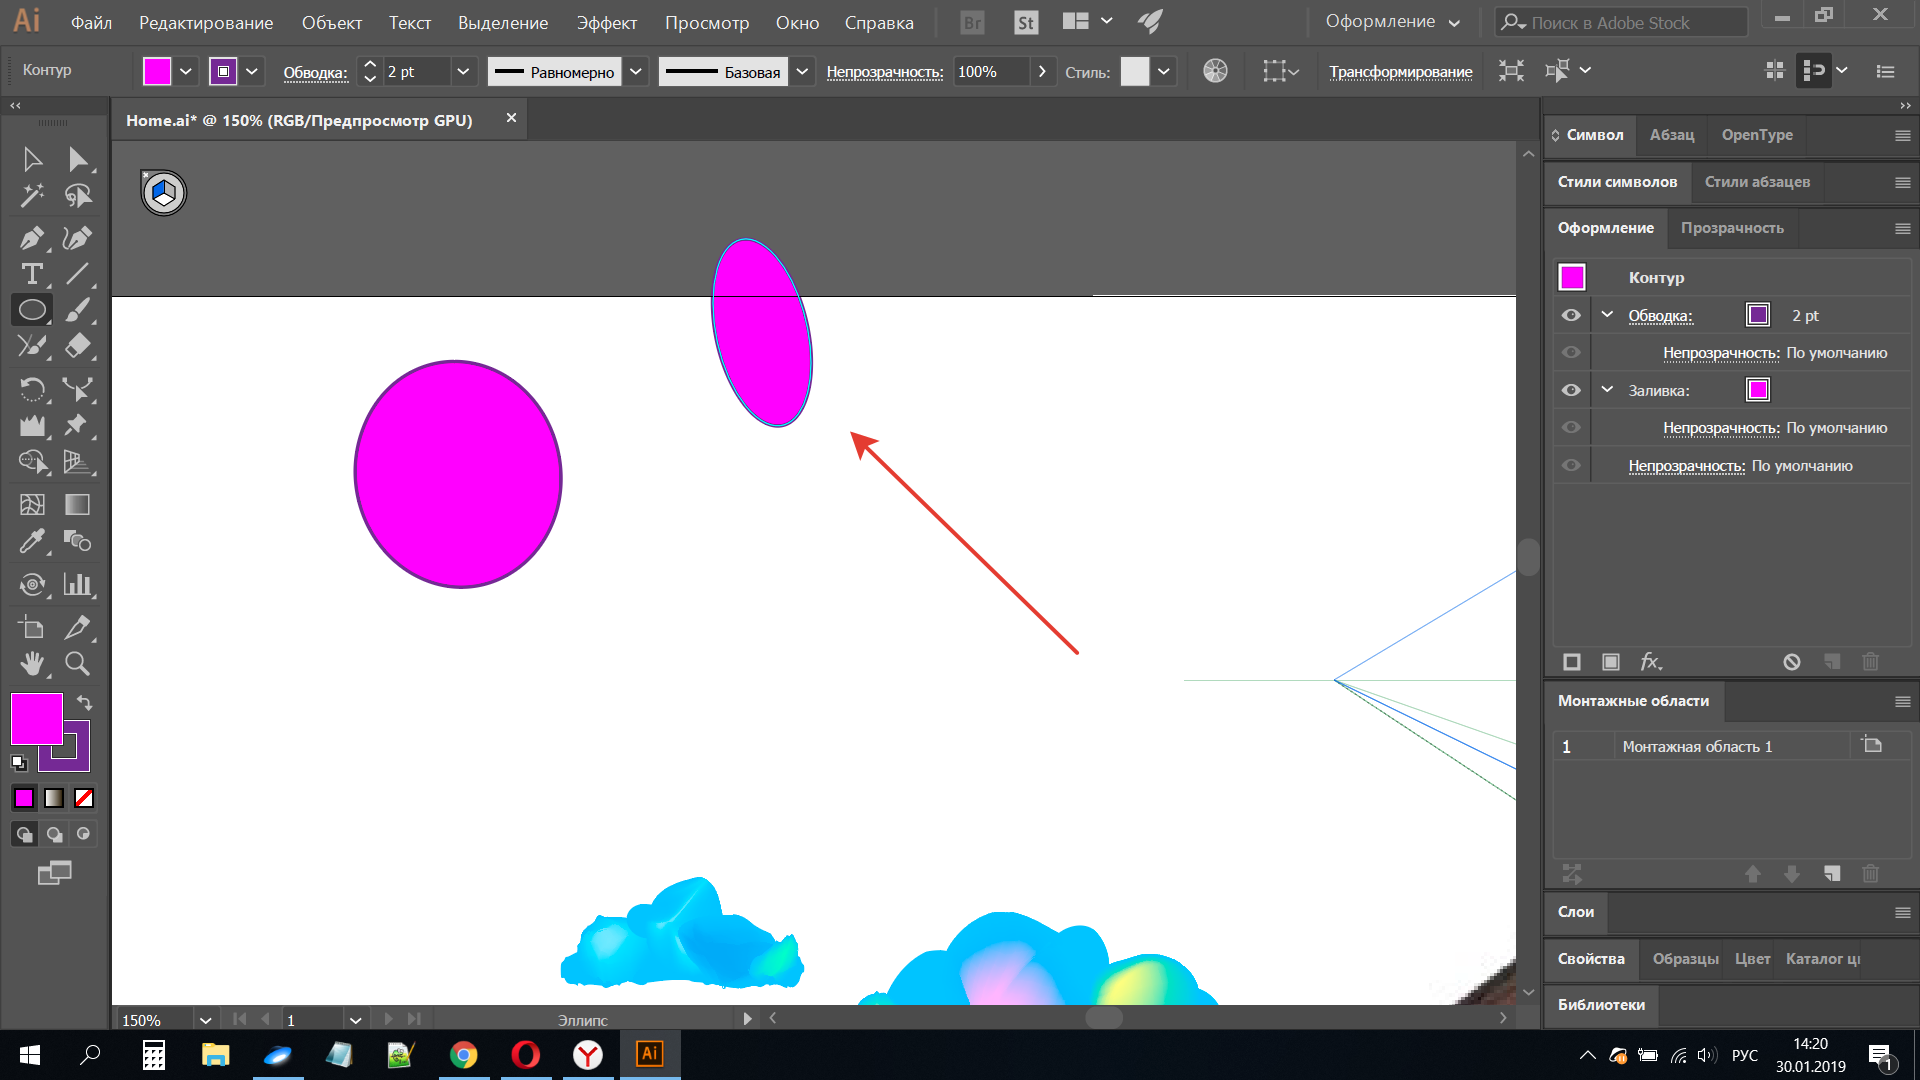Select the Column Graph tool
This screenshot has height=1080, width=1920.
point(78,584)
